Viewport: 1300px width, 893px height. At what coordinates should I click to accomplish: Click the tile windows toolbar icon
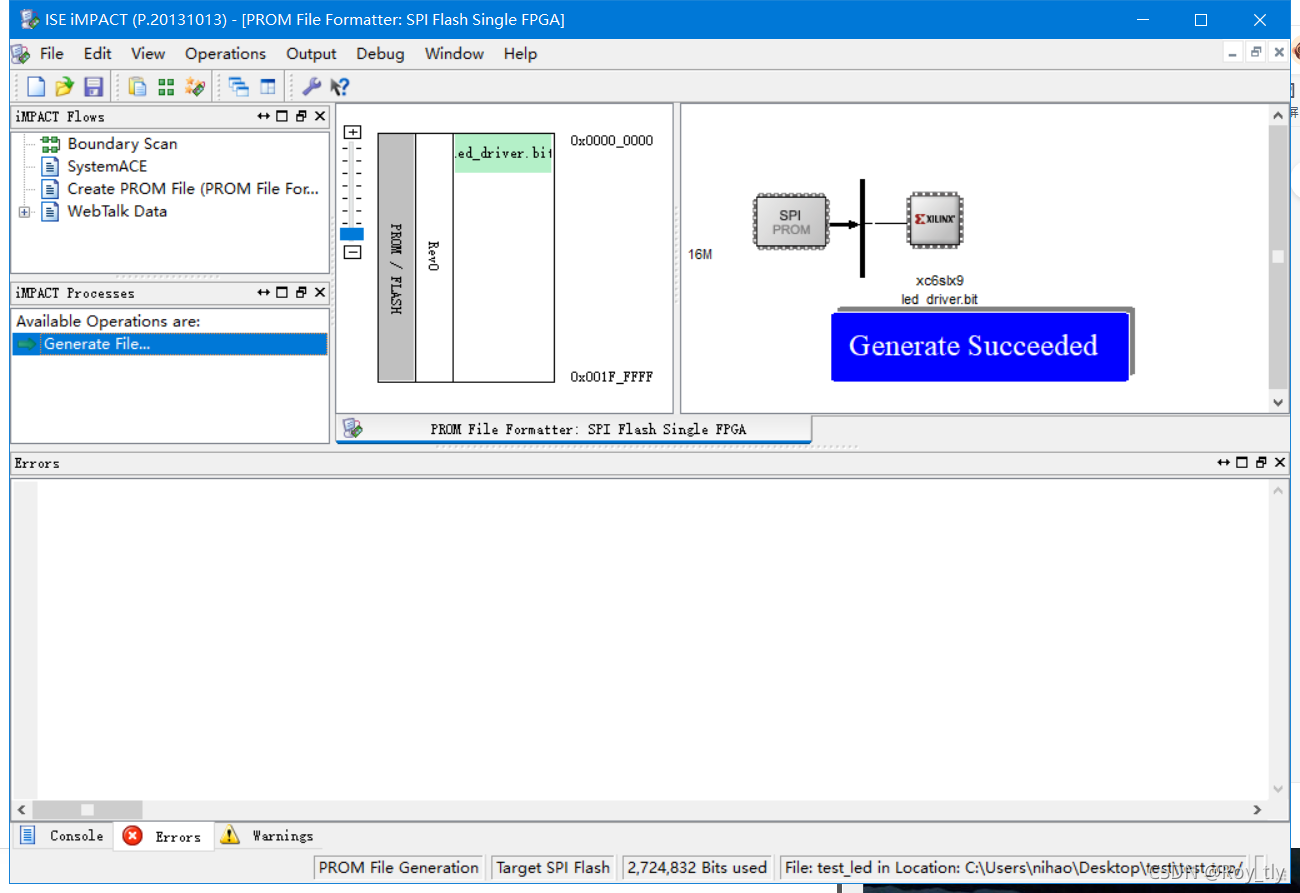point(267,87)
